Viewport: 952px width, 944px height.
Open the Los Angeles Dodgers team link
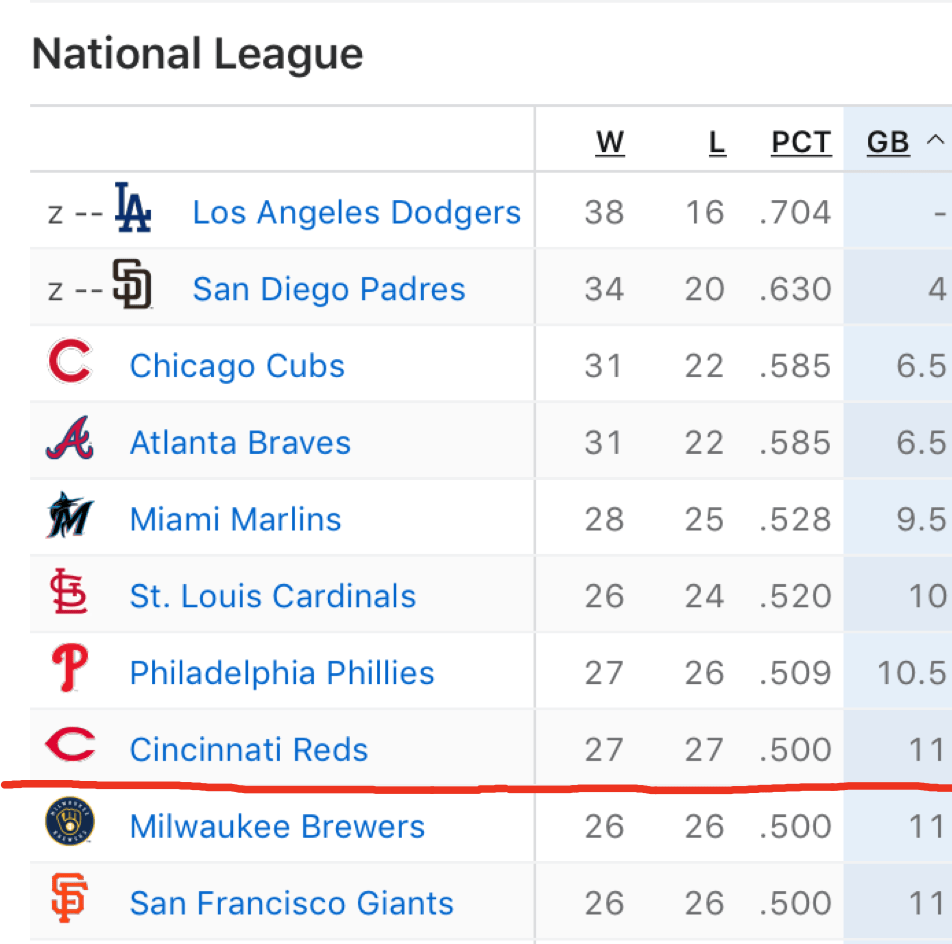(x=356, y=212)
